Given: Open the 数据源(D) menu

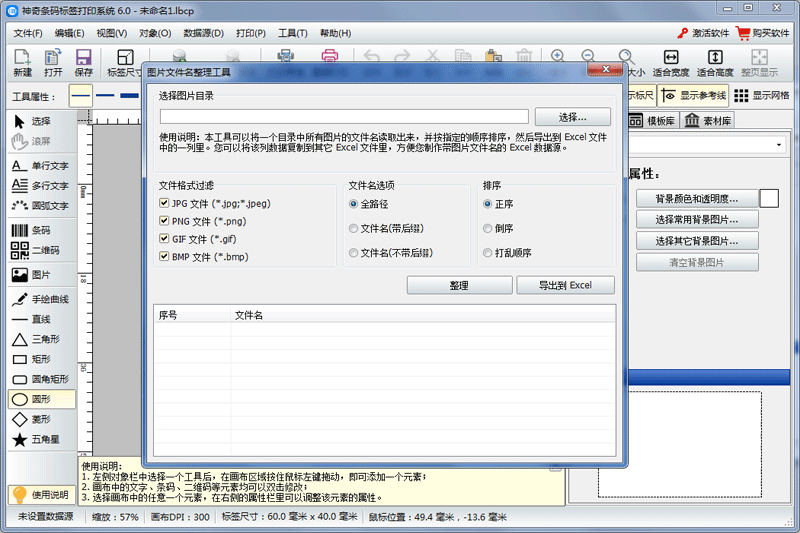Looking at the screenshot, I should tap(203, 32).
